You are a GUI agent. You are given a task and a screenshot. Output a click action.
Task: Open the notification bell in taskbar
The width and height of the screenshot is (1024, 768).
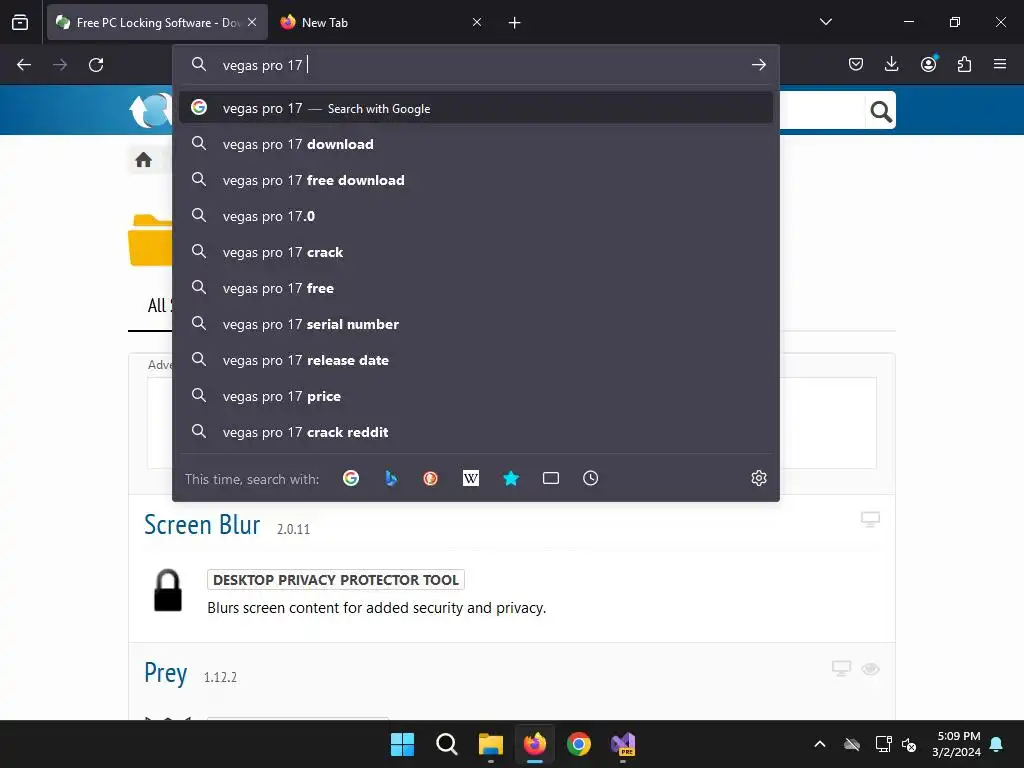coord(996,744)
